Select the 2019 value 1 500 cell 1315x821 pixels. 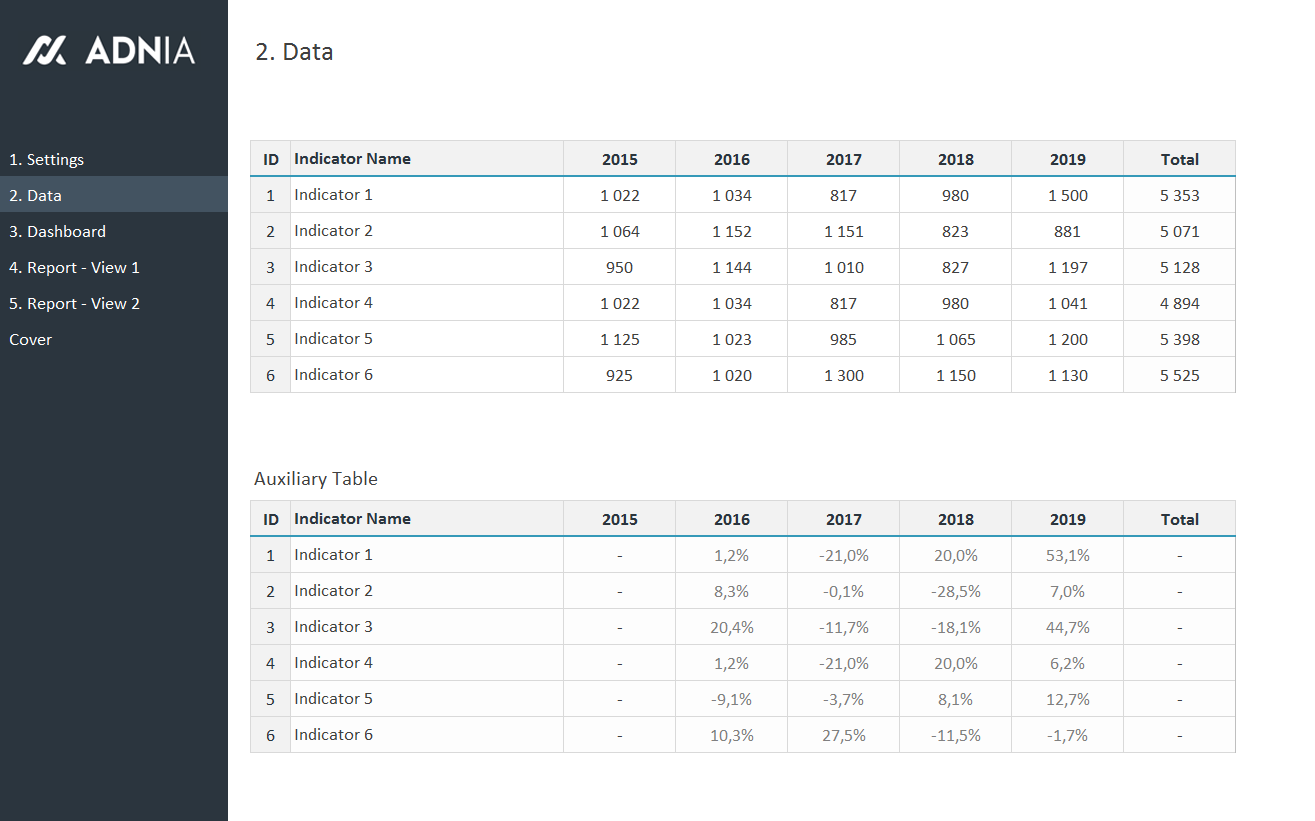point(1068,196)
